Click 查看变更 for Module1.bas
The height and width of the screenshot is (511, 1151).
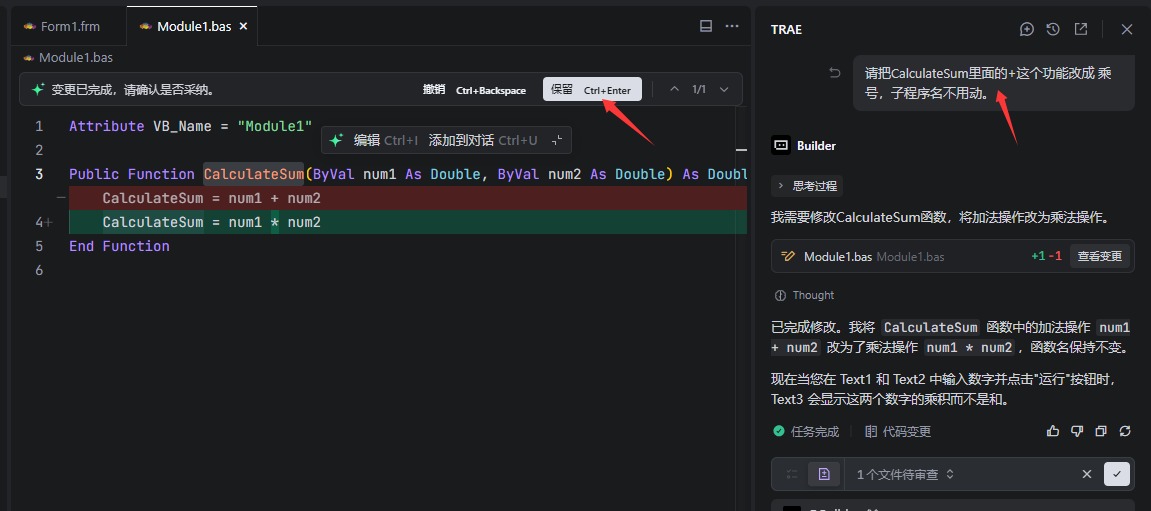coord(1099,256)
